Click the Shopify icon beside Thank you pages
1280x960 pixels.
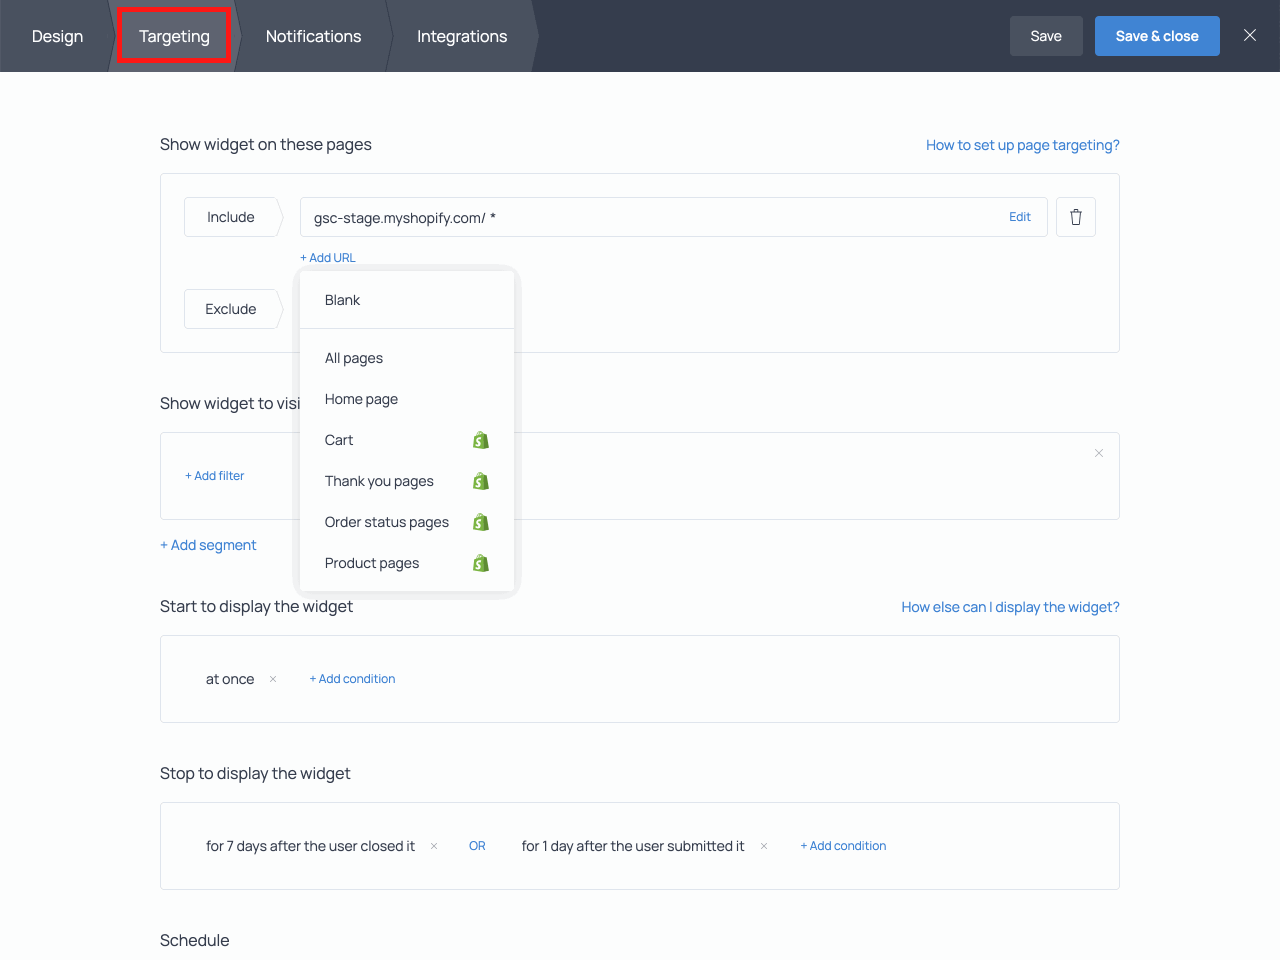point(481,480)
